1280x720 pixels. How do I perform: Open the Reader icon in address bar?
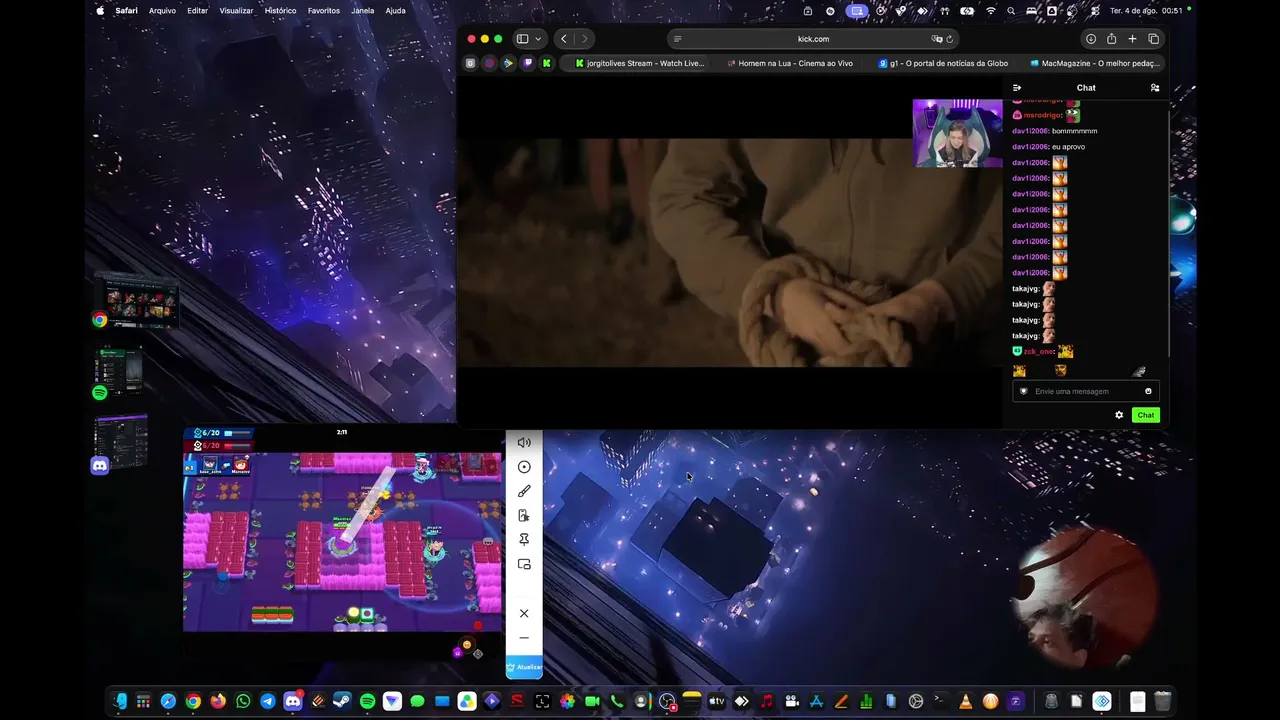coord(678,39)
